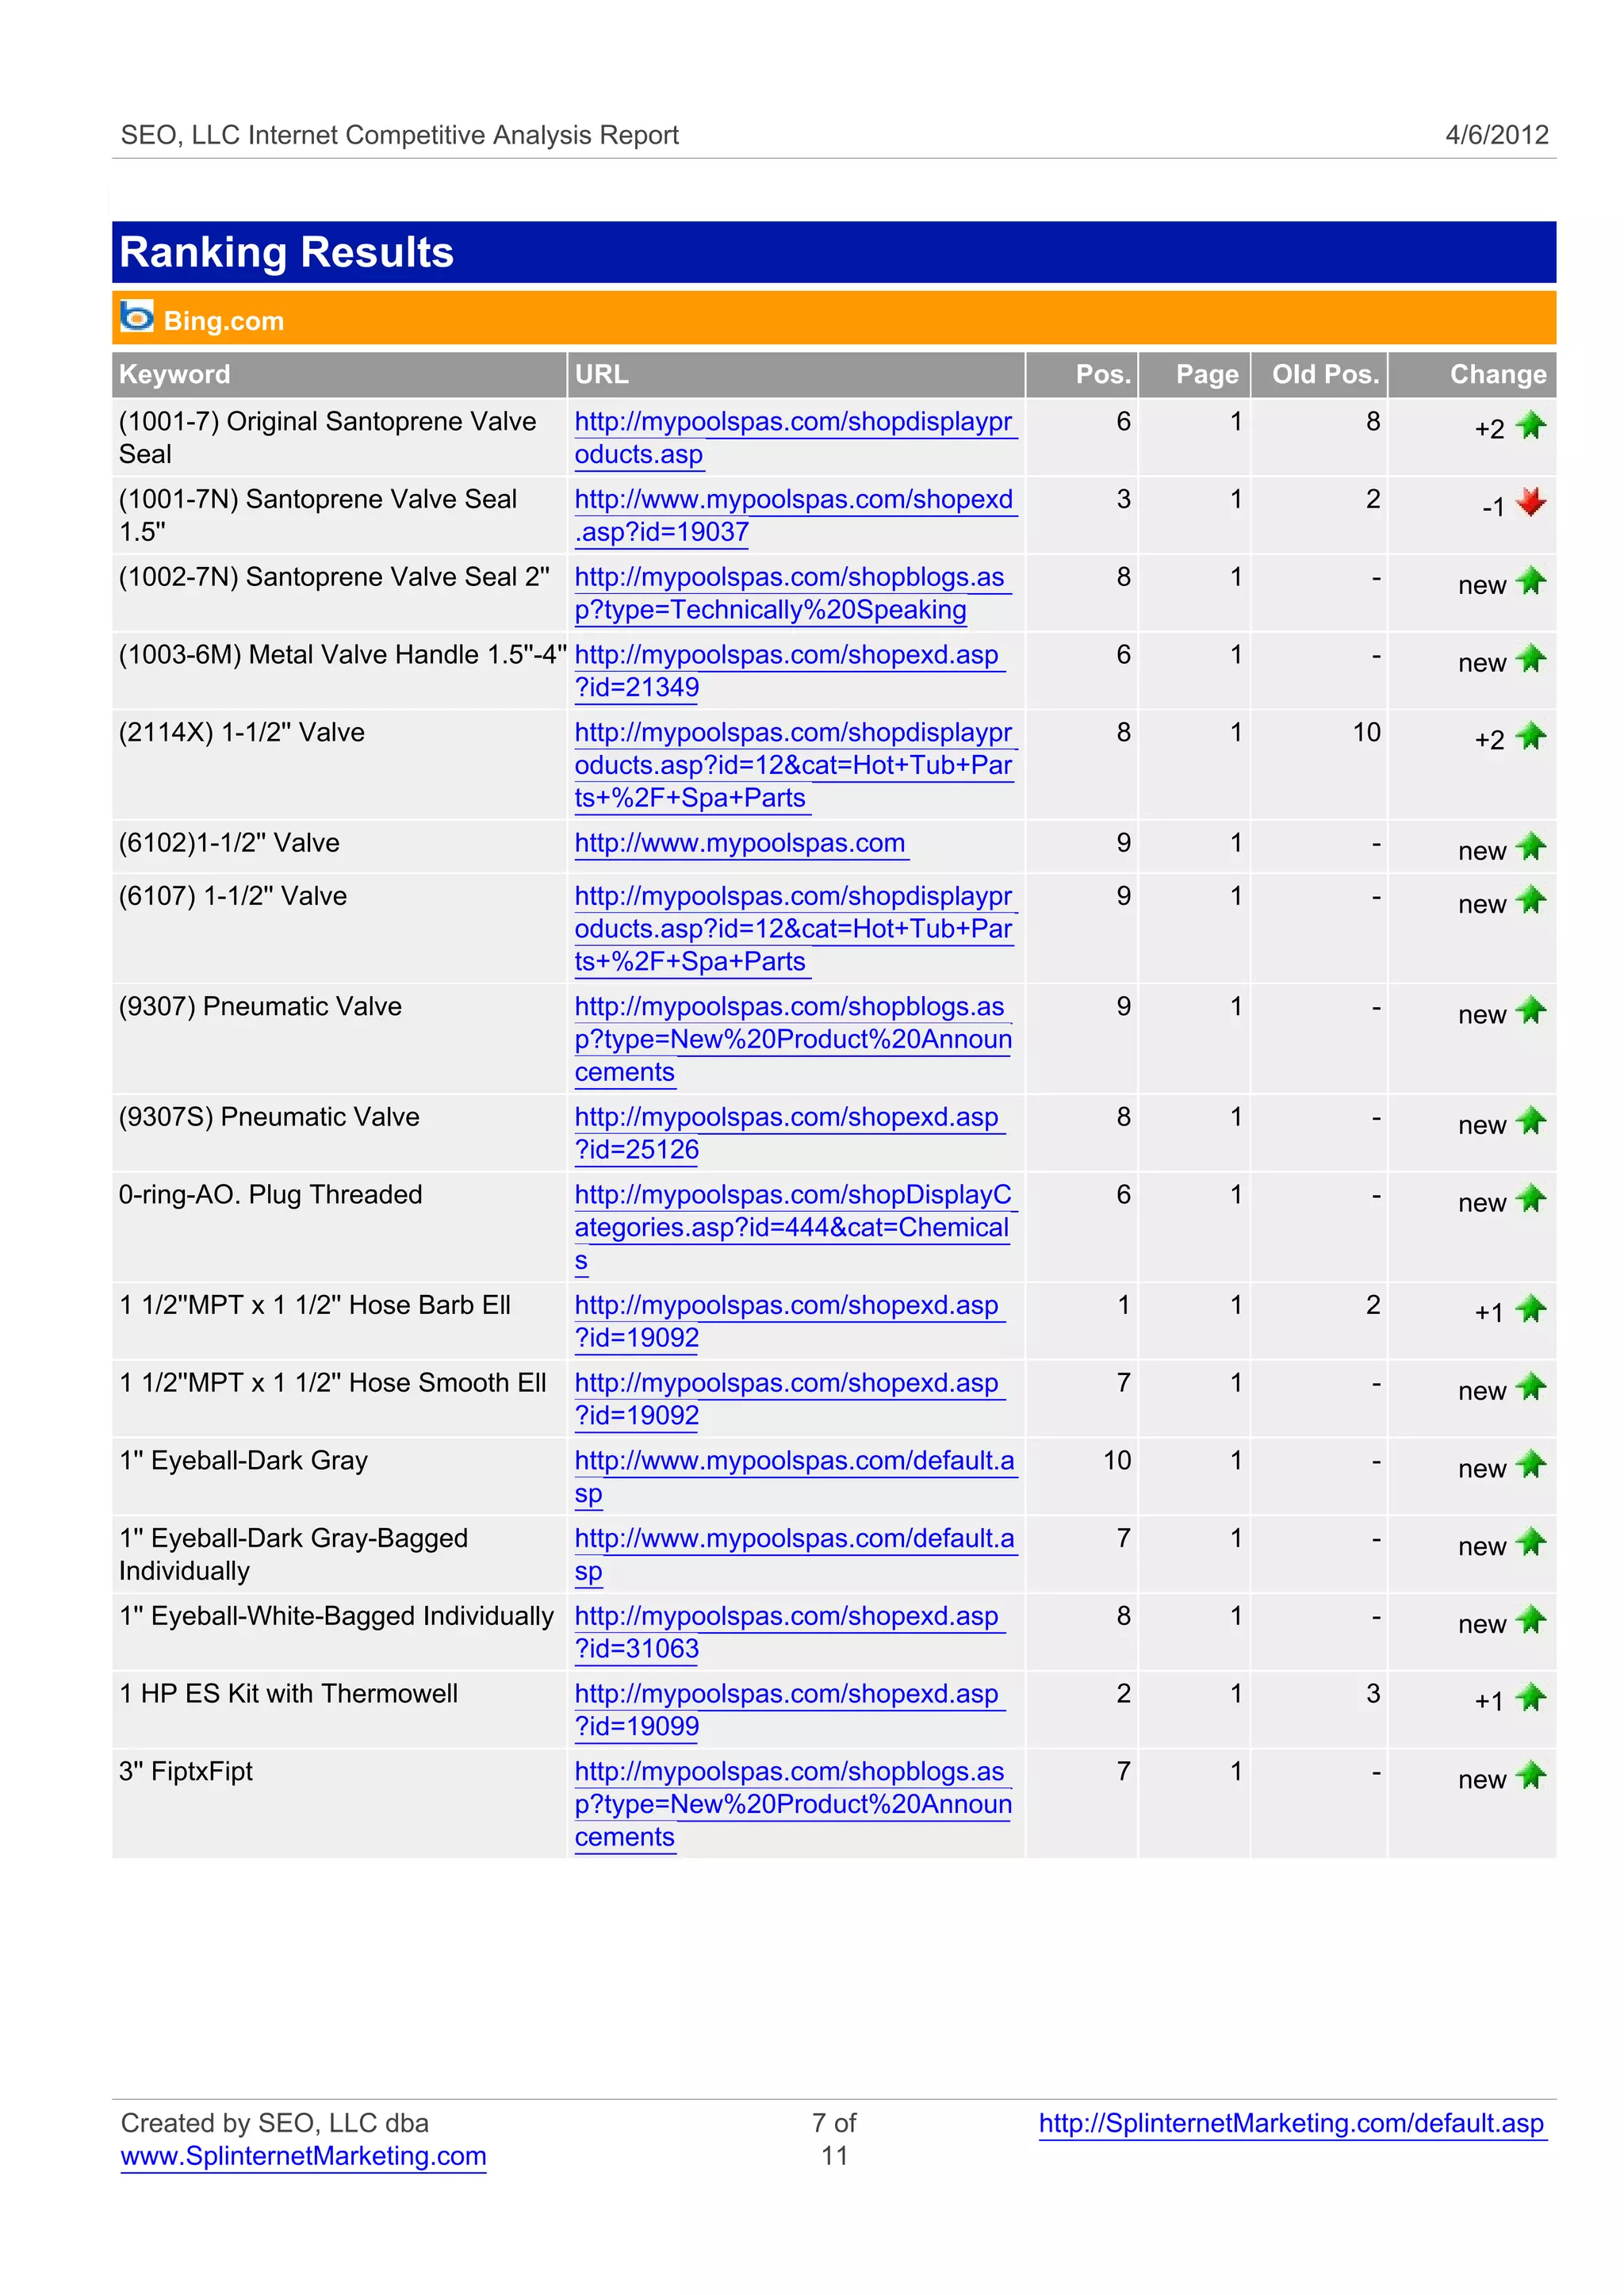Click green arrow in (6102)1-1/2" Valve row
This screenshot has width=1624, height=2295.
1530,847
